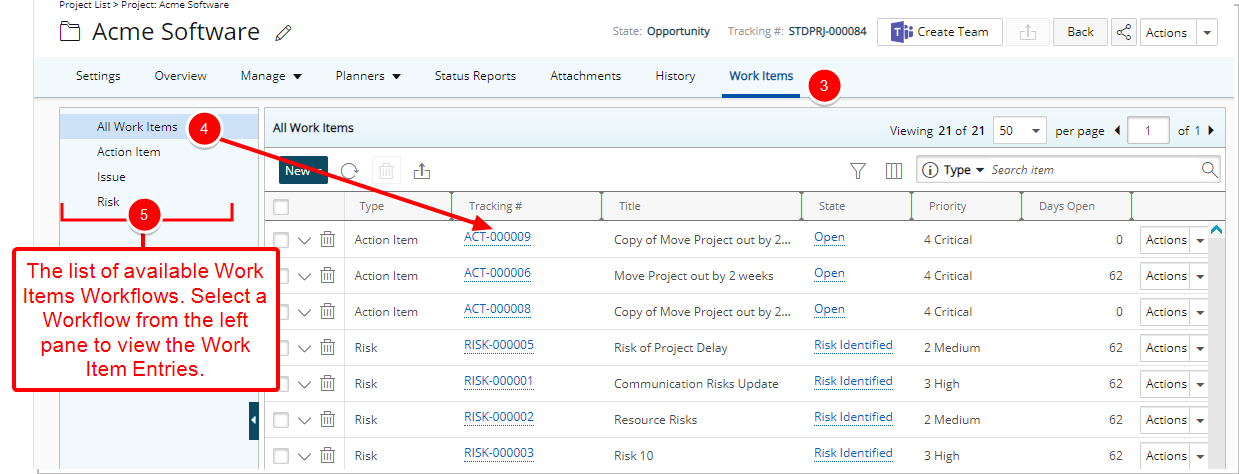Switch to the Overview tab
The image size is (1239, 474).
point(180,76)
